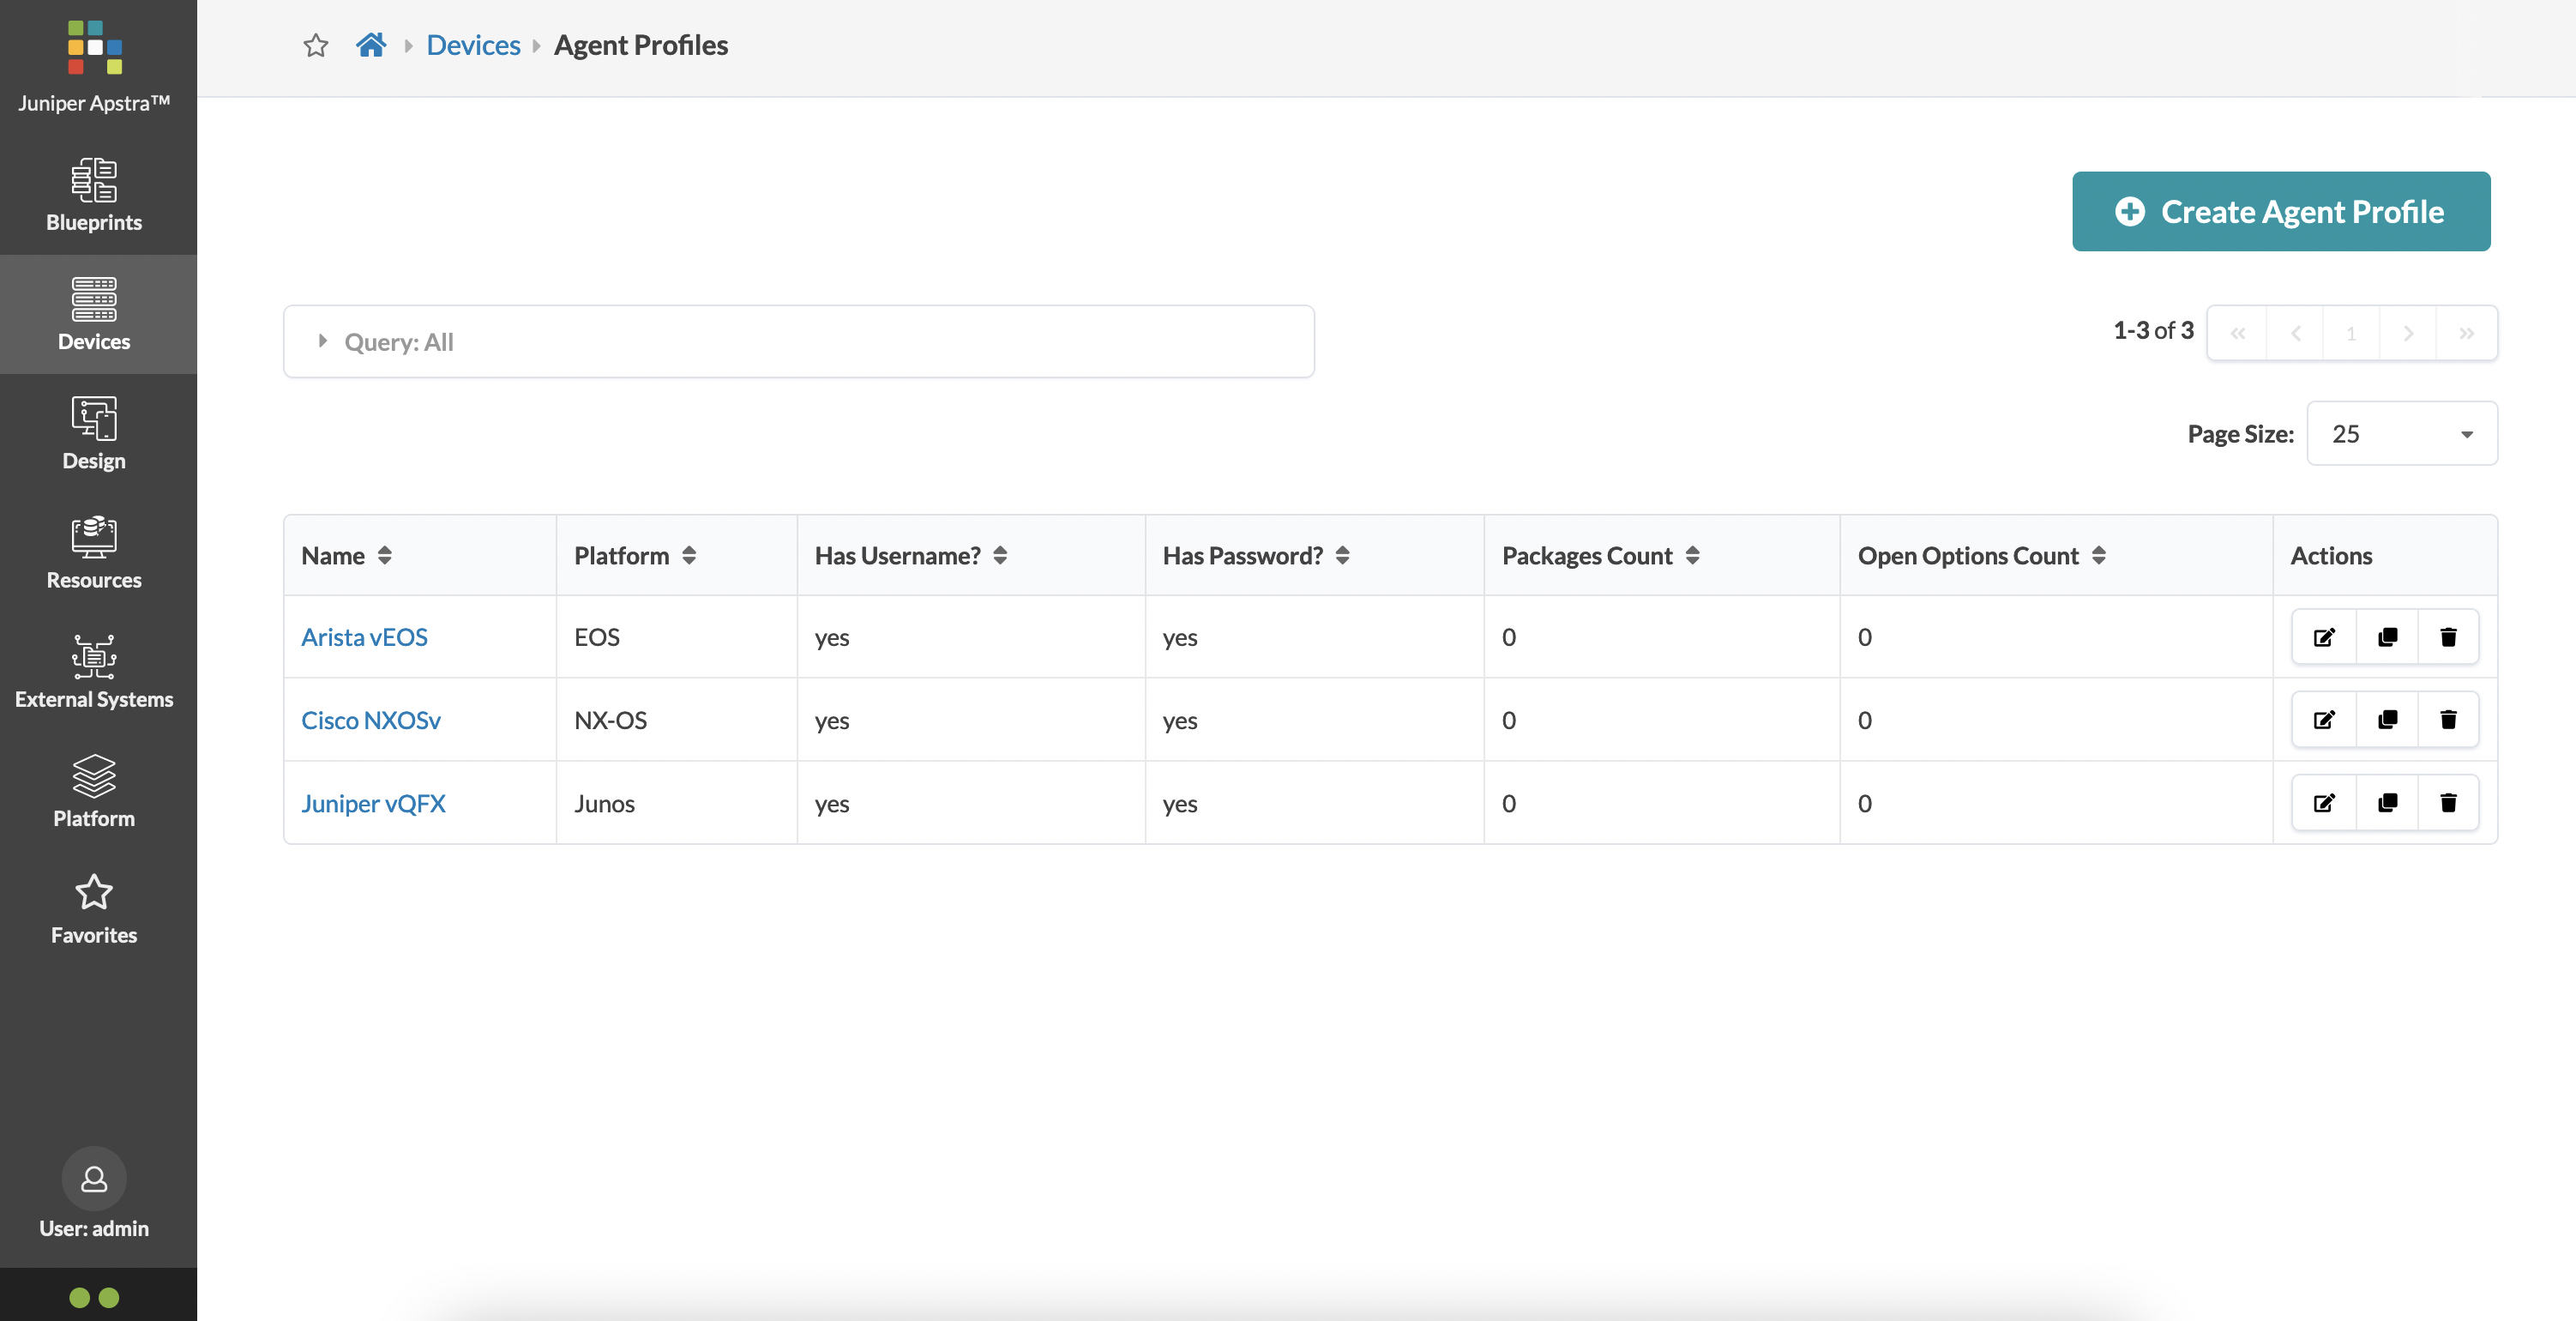Click the Favorites star icon in sidebar

click(93, 890)
